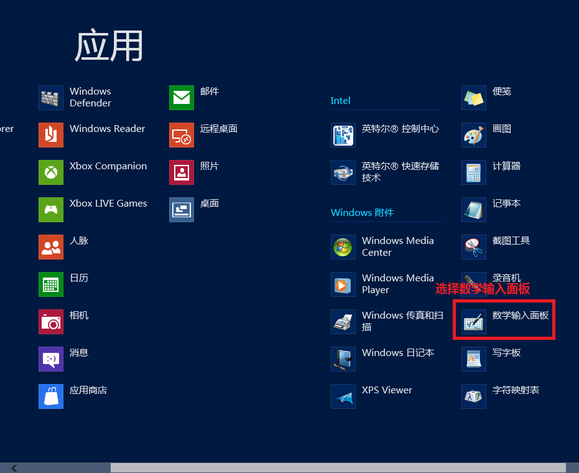579x473 pixels.
Task: Click the 数学输入面板 label text
Action: coord(520,315)
